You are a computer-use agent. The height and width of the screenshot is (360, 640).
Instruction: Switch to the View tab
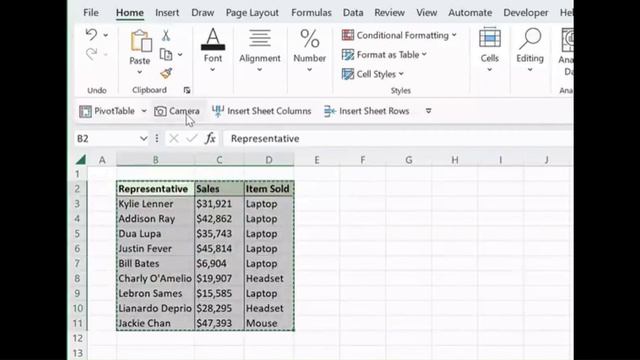[427, 13]
